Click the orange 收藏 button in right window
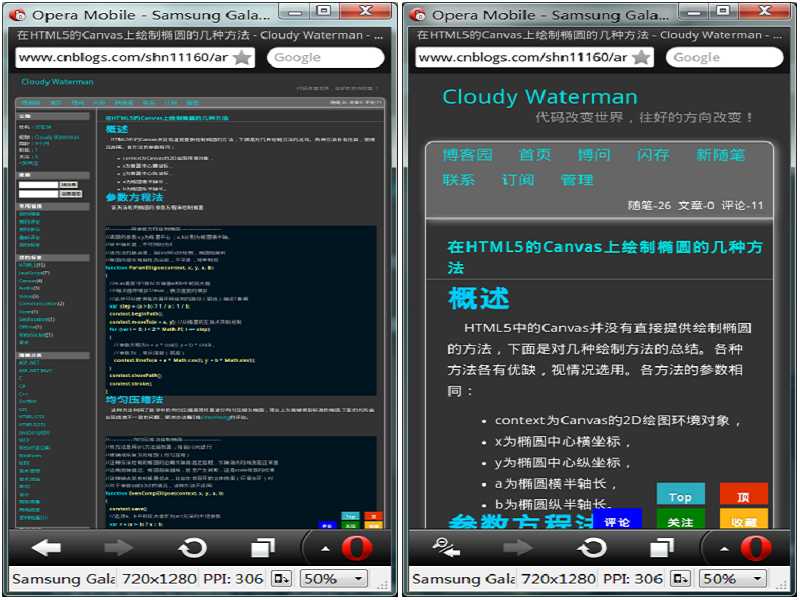 [744, 519]
